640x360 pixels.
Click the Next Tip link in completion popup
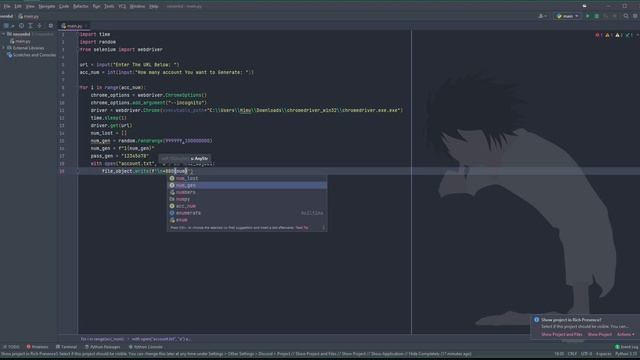pyautogui.click(x=302, y=228)
